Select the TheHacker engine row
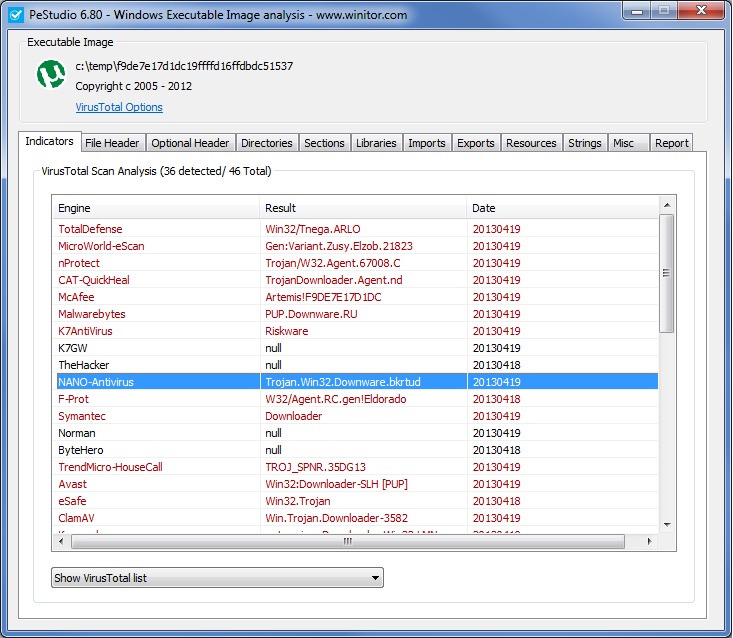The height and width of the screenshot is (638, 733). (355, 365)
